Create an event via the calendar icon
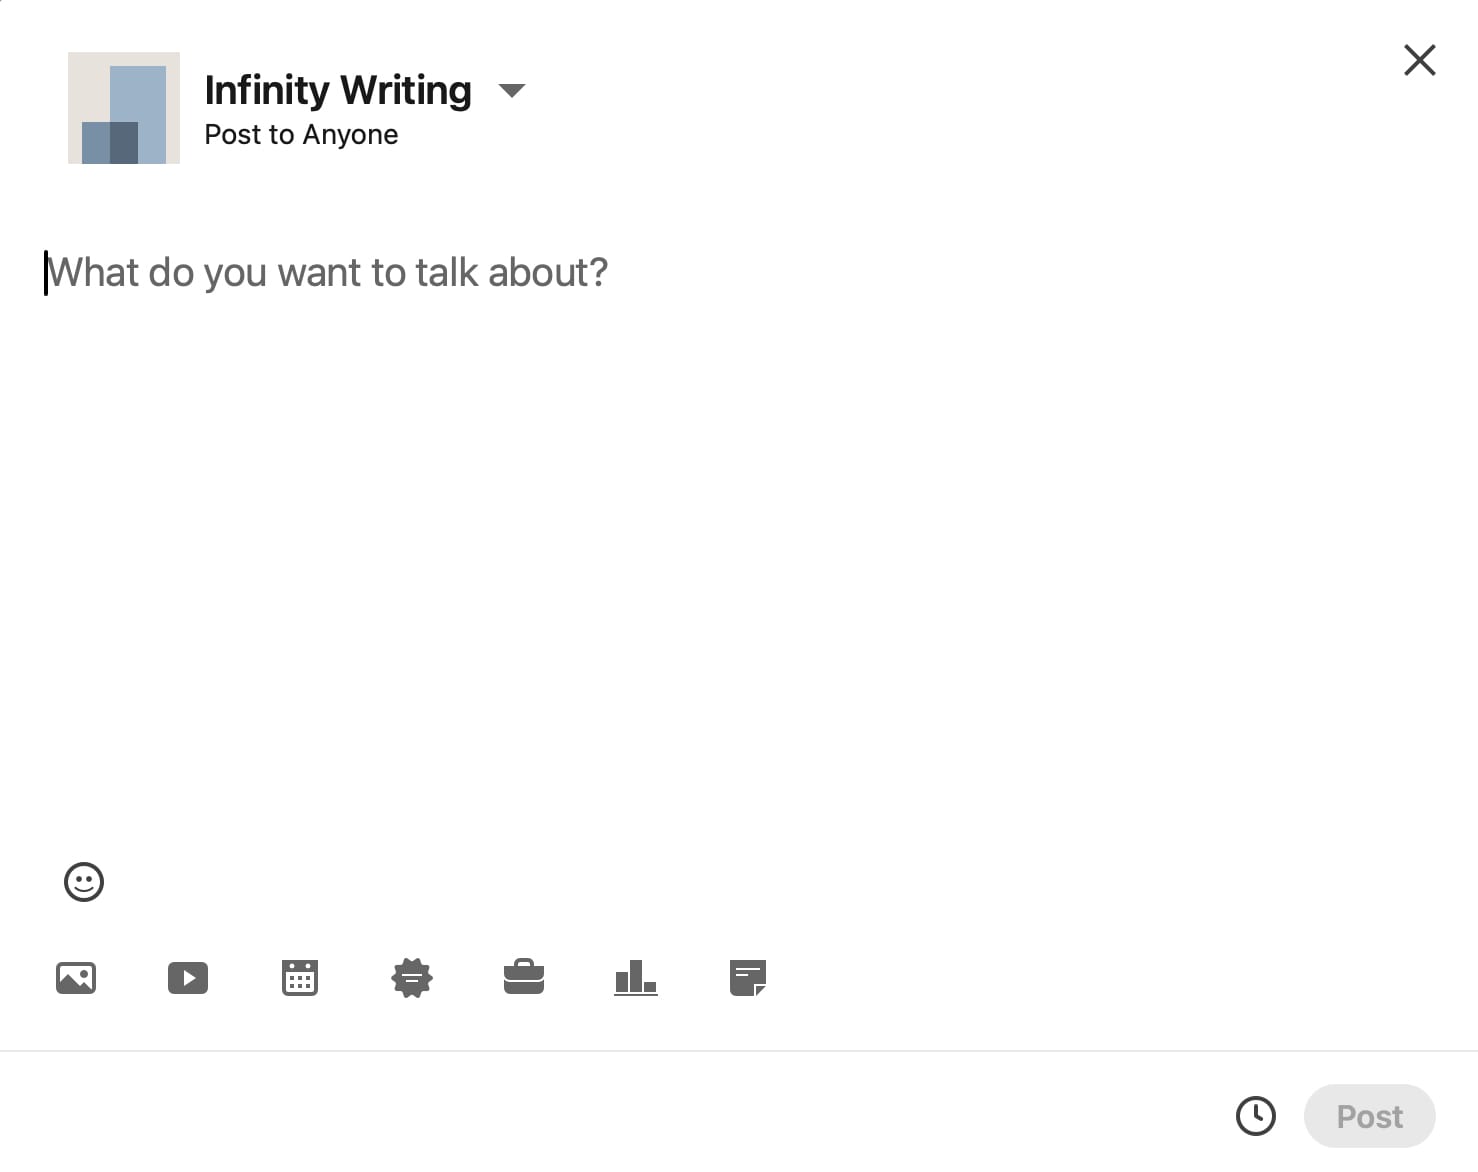Viewport: 1478px width, 1172px height. (x=300, y=977)
